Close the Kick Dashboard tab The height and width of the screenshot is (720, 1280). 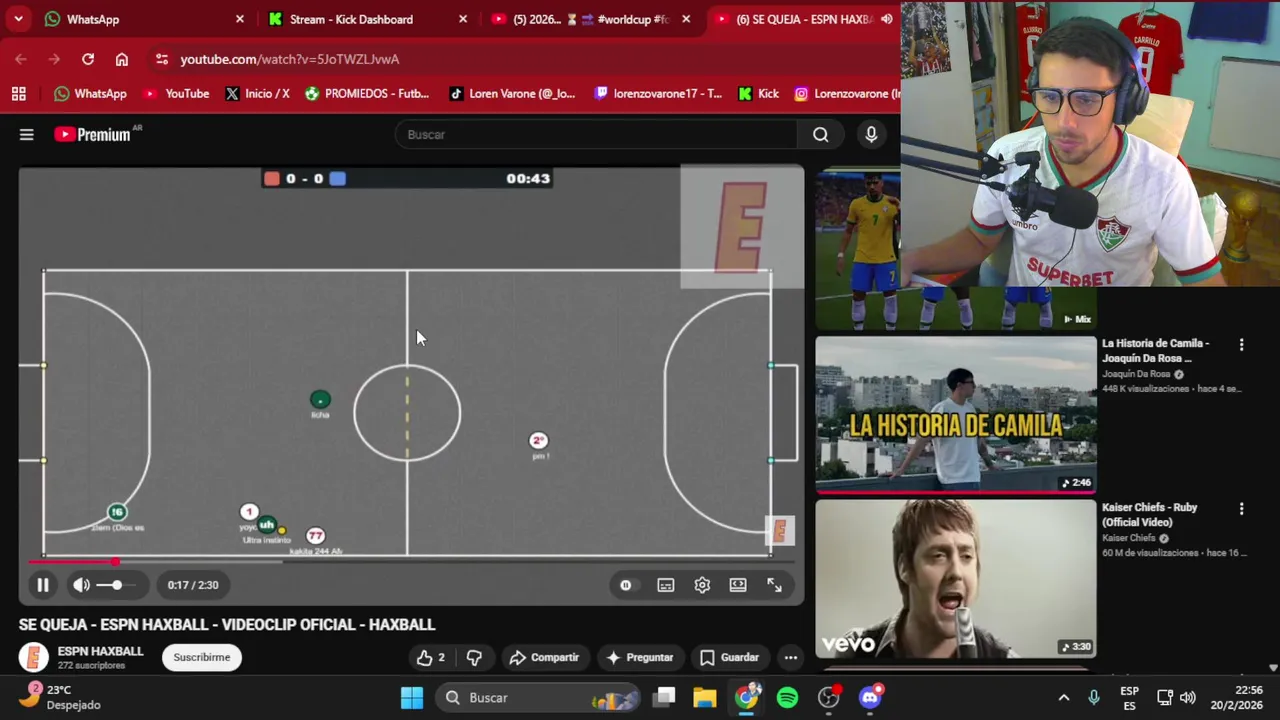(x=463, y=19)
